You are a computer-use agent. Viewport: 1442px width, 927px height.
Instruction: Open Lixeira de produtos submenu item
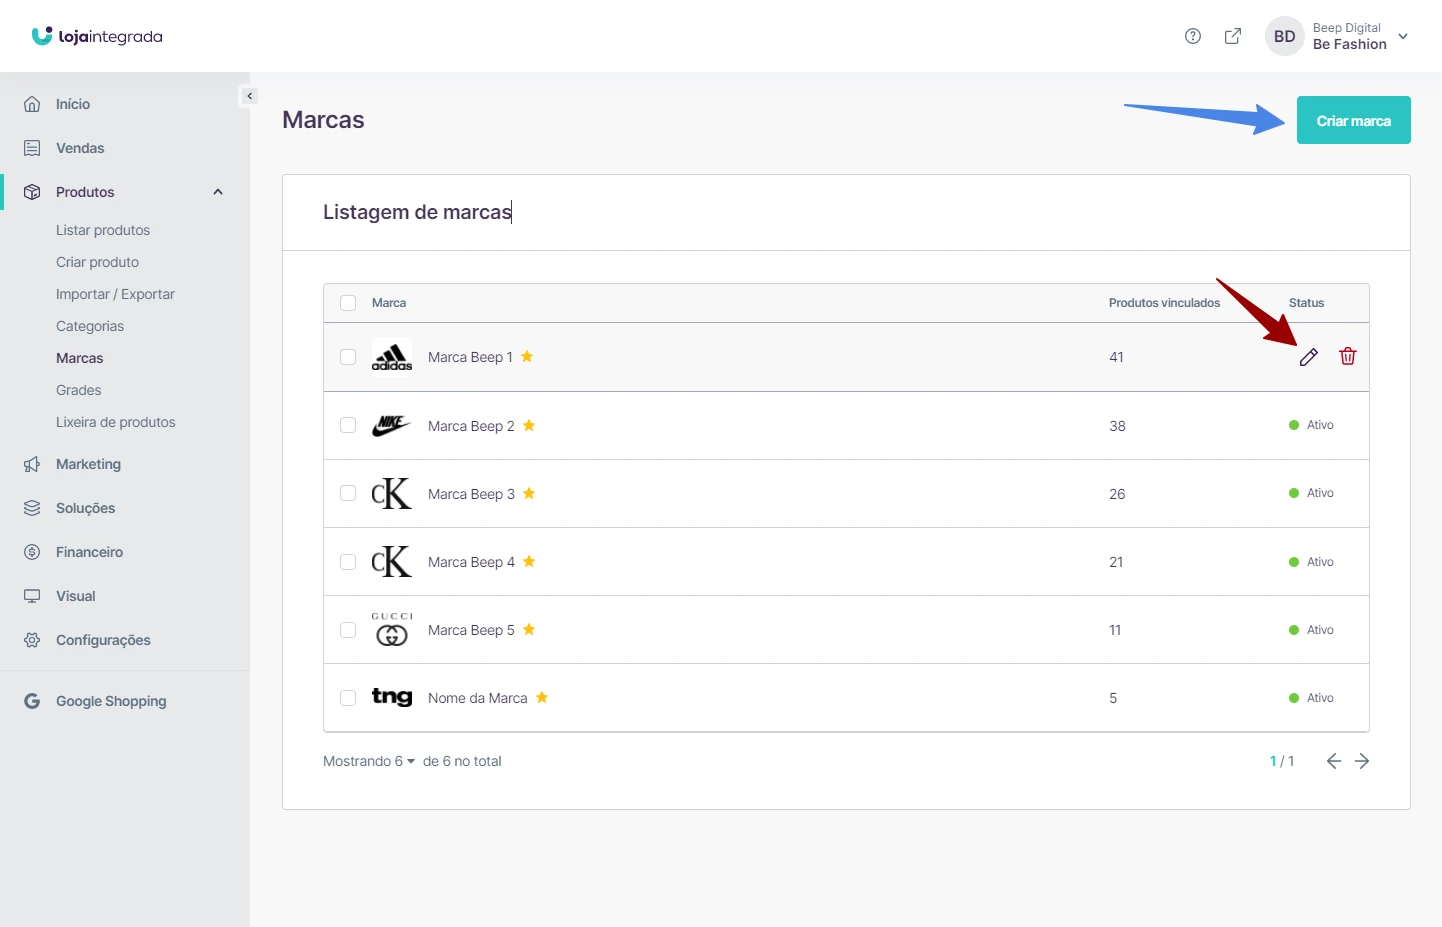pyautogui.click(x=116, y=422)
